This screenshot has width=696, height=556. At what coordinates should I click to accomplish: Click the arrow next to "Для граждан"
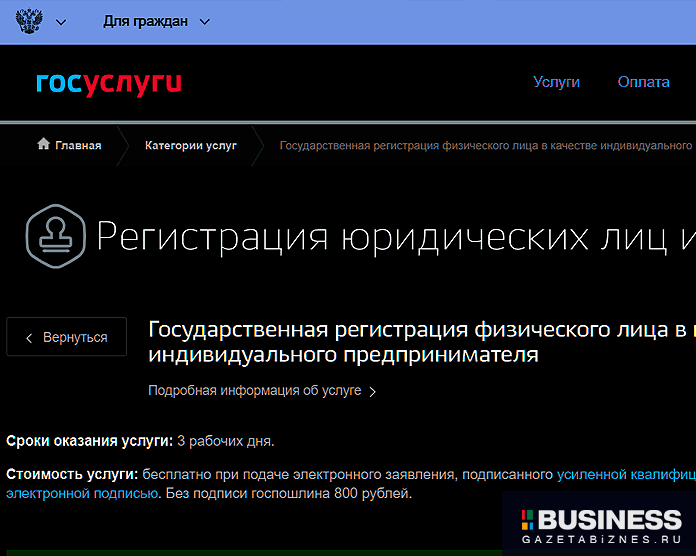pos(205,22)
